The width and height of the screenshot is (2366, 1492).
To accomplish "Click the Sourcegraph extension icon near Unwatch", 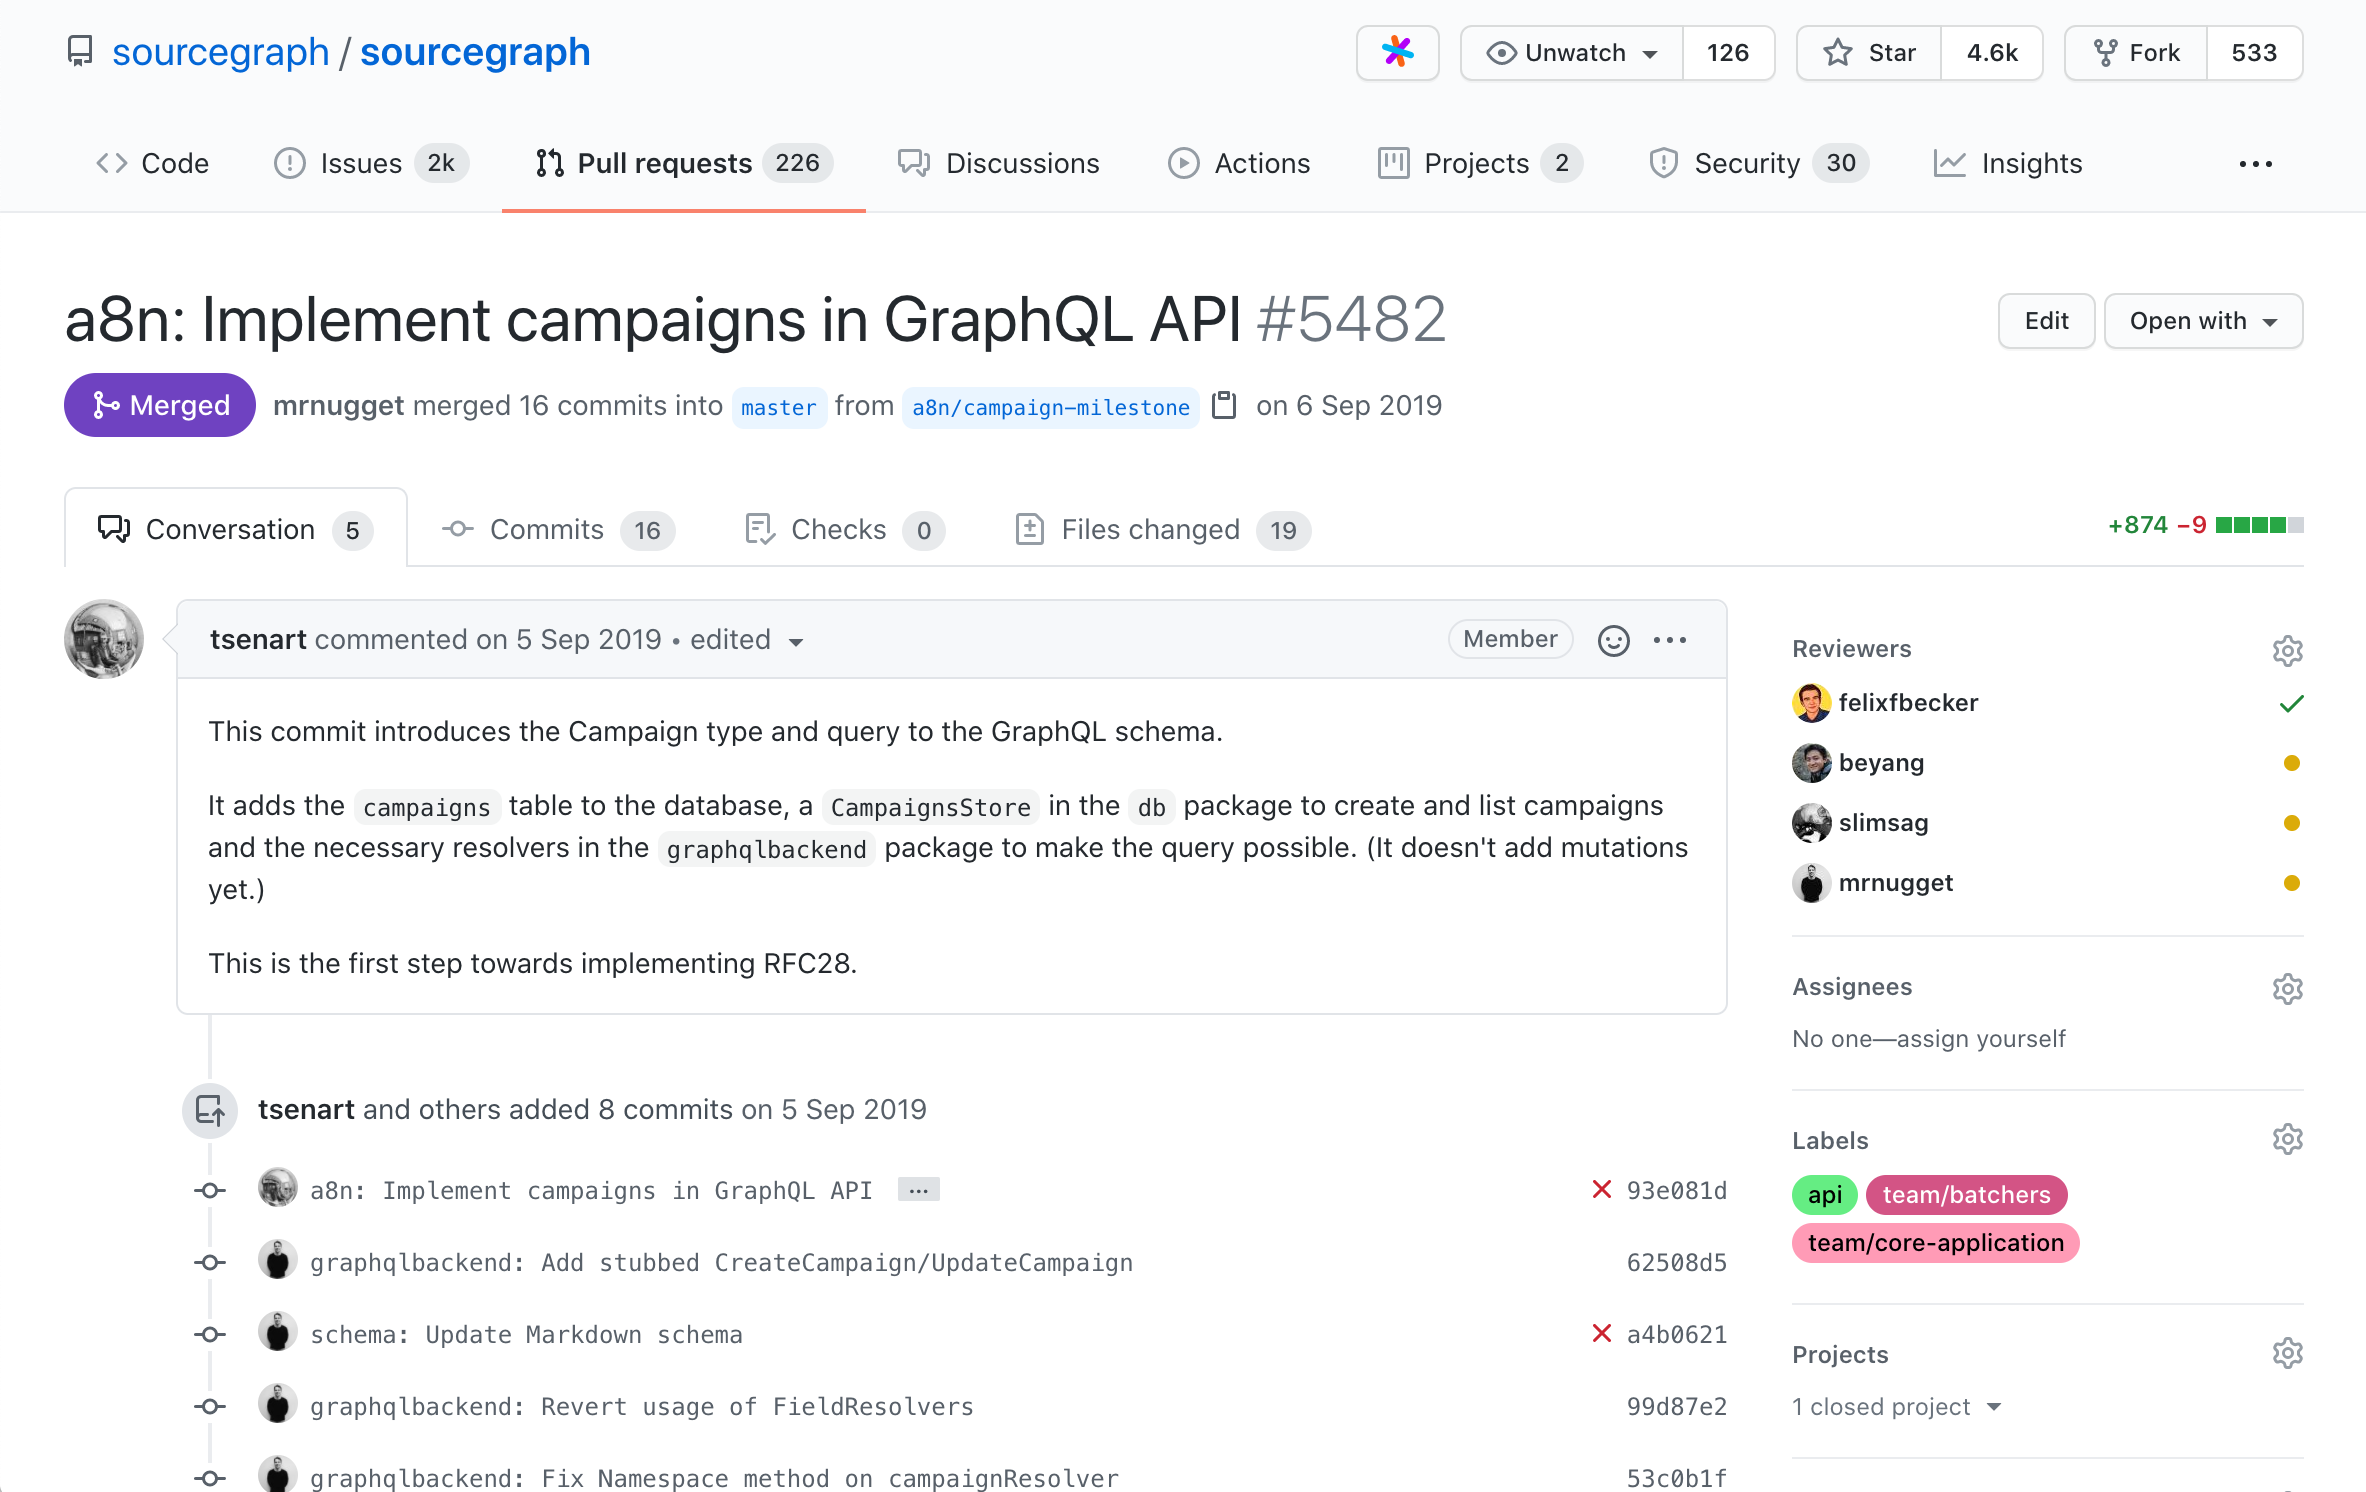I will [x=1397, y=52].
